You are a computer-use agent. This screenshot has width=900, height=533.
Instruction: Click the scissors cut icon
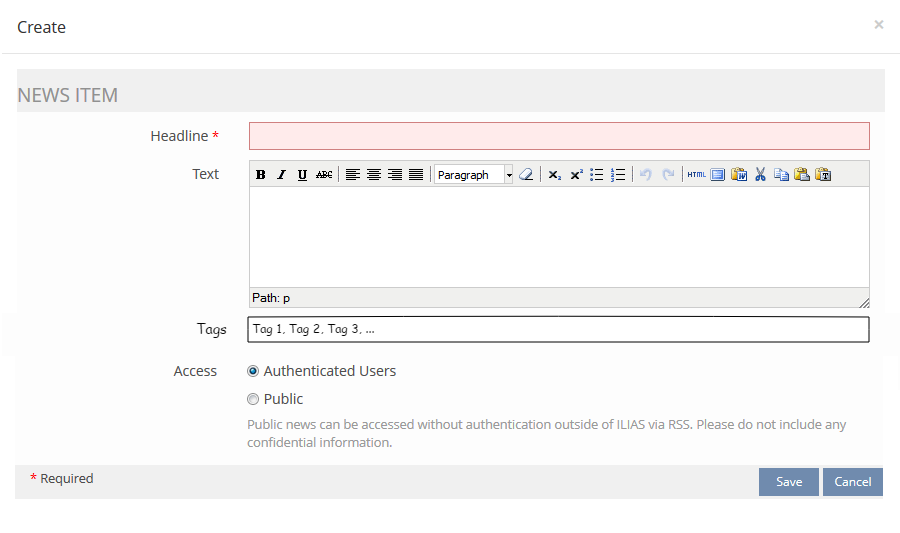760,175
